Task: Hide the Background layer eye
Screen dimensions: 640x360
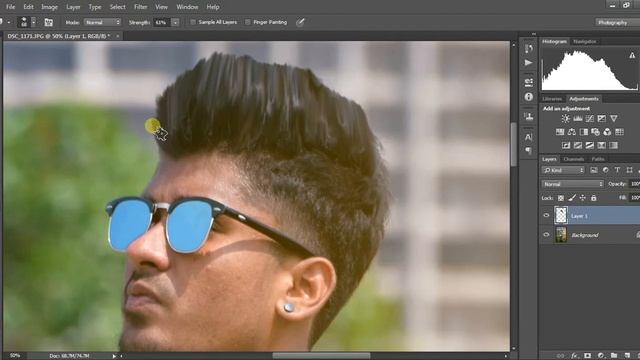Action: coord(546,235)
